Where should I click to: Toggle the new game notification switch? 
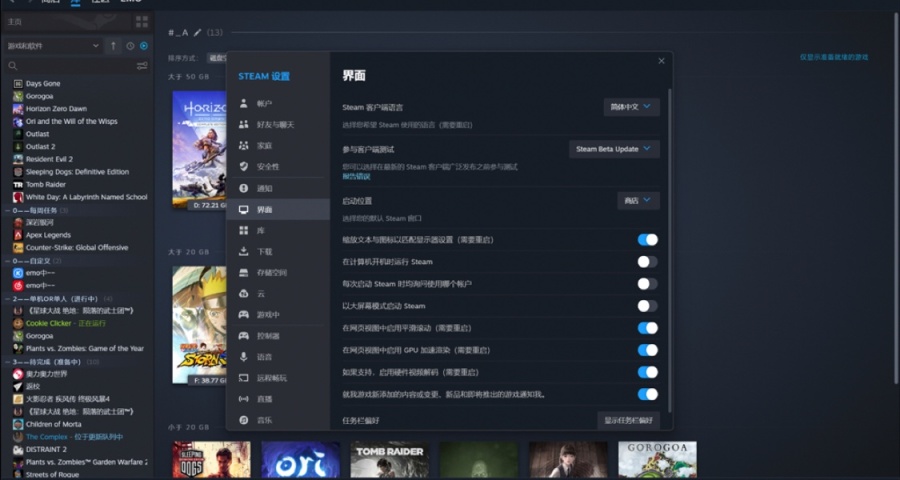point(647,394)
